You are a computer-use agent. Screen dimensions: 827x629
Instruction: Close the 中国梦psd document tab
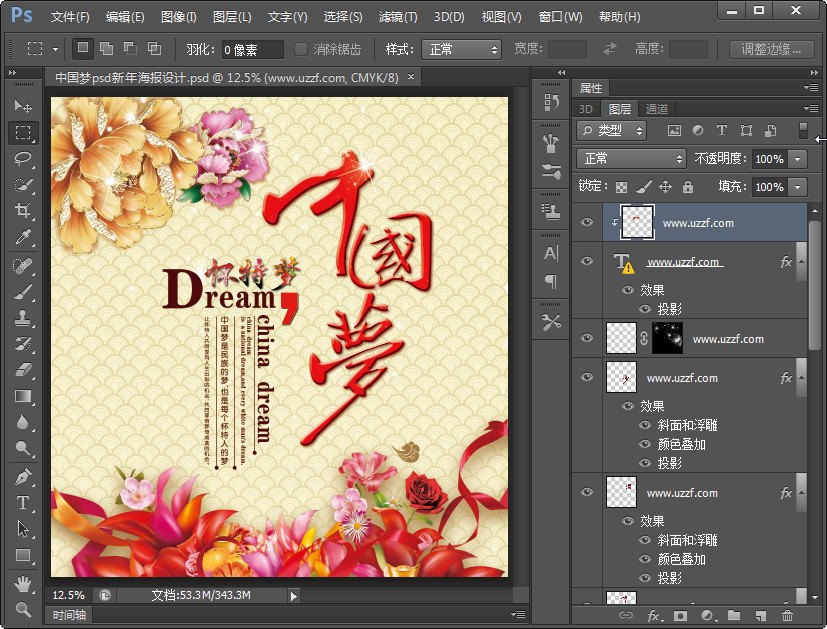tap(409, 77)
